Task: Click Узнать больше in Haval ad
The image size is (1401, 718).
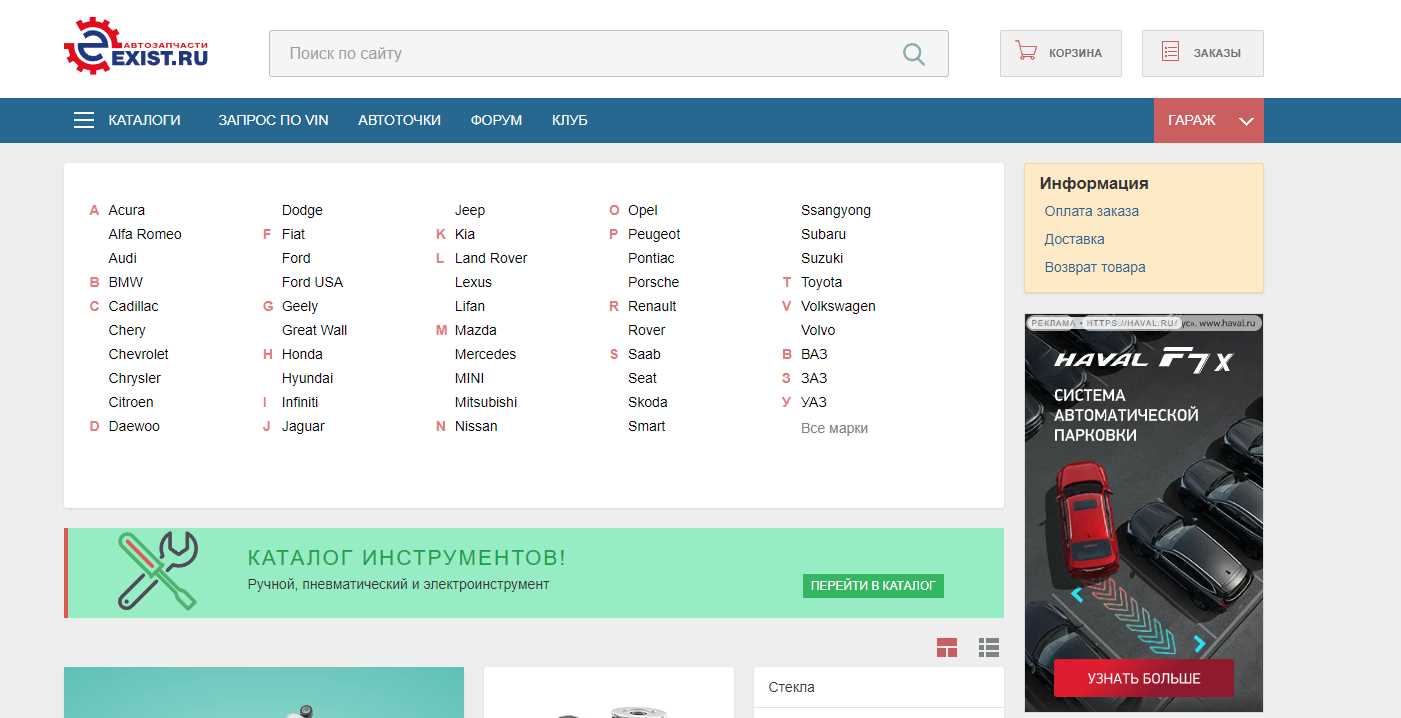Action: 1143,678
